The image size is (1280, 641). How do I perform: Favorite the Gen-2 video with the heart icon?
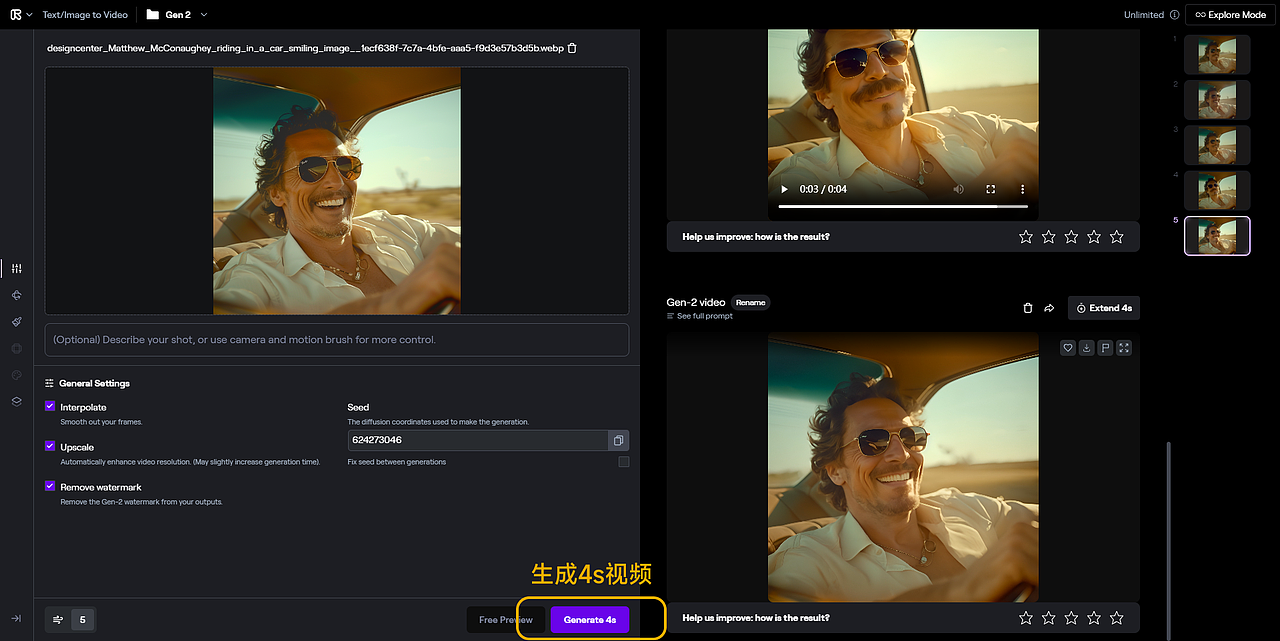1067,347
